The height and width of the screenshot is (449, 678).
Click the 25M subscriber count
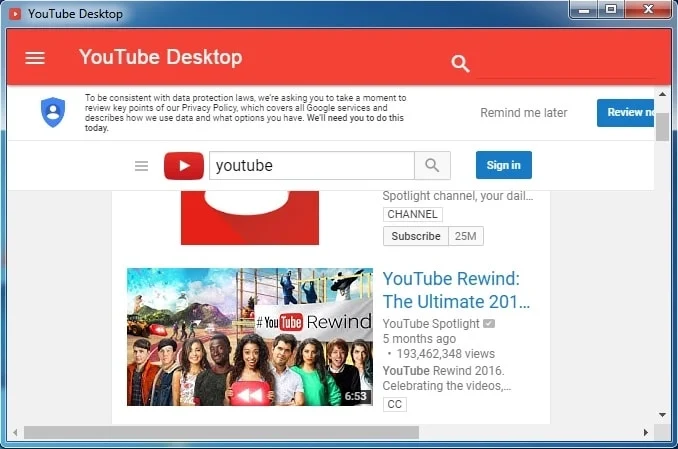(466, 236)
